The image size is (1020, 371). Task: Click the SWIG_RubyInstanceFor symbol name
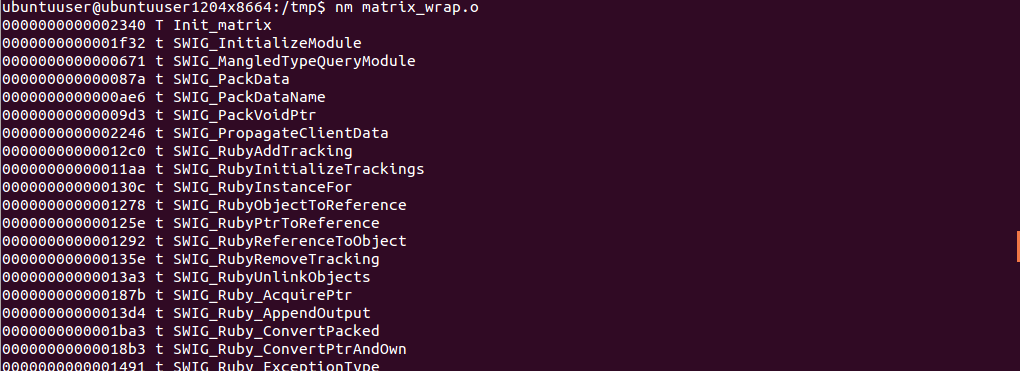click(x=263, y=187)
